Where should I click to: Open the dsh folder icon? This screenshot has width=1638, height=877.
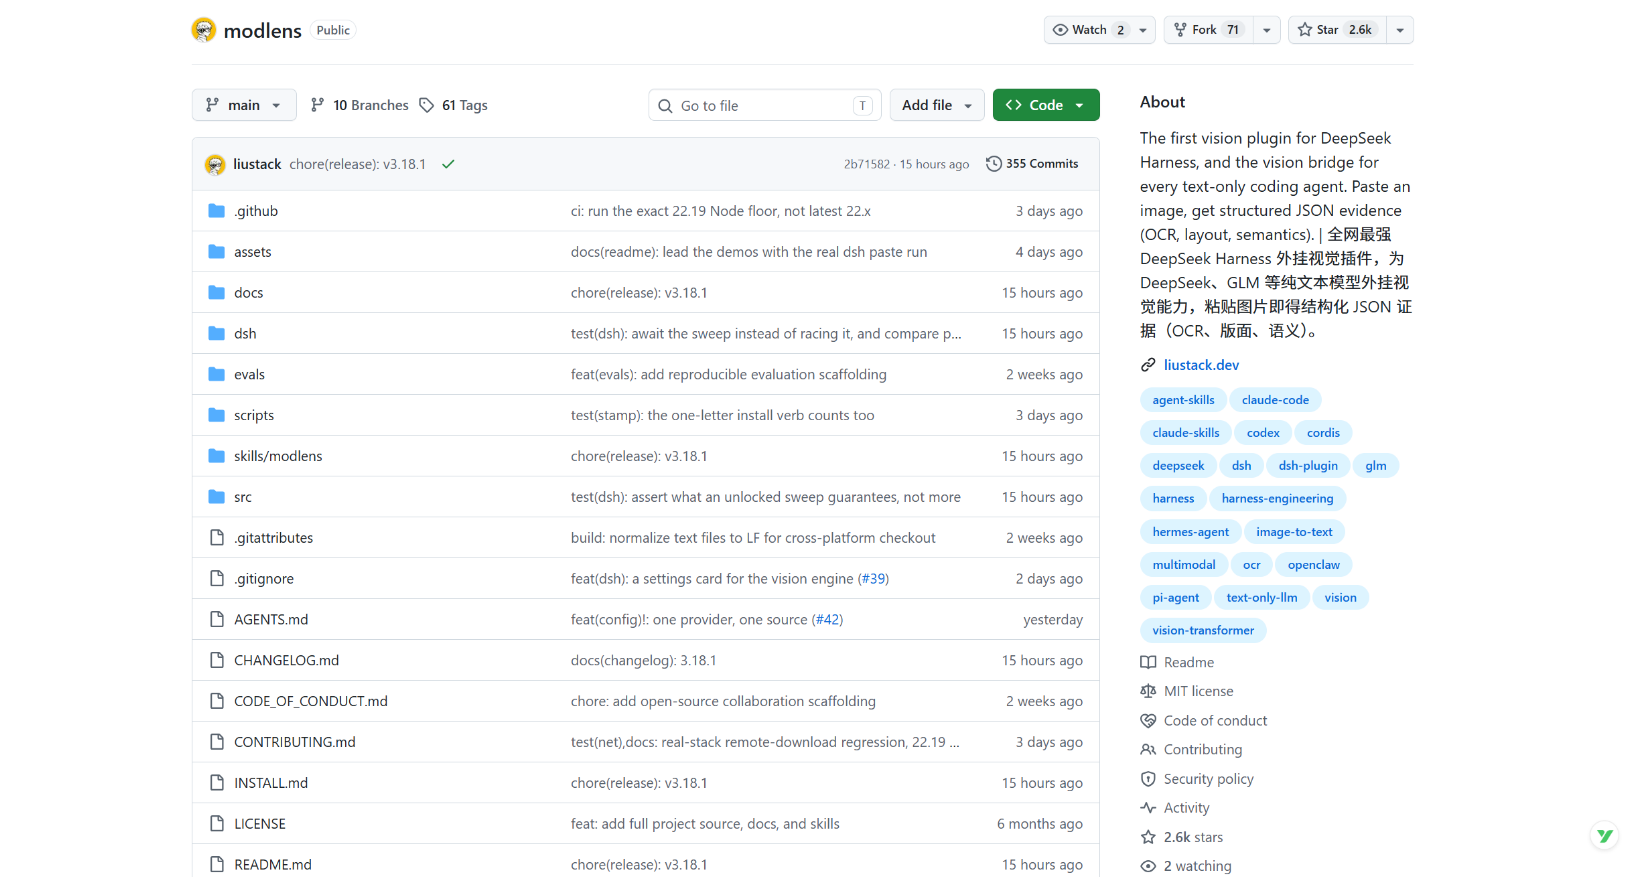coord(216,334)
